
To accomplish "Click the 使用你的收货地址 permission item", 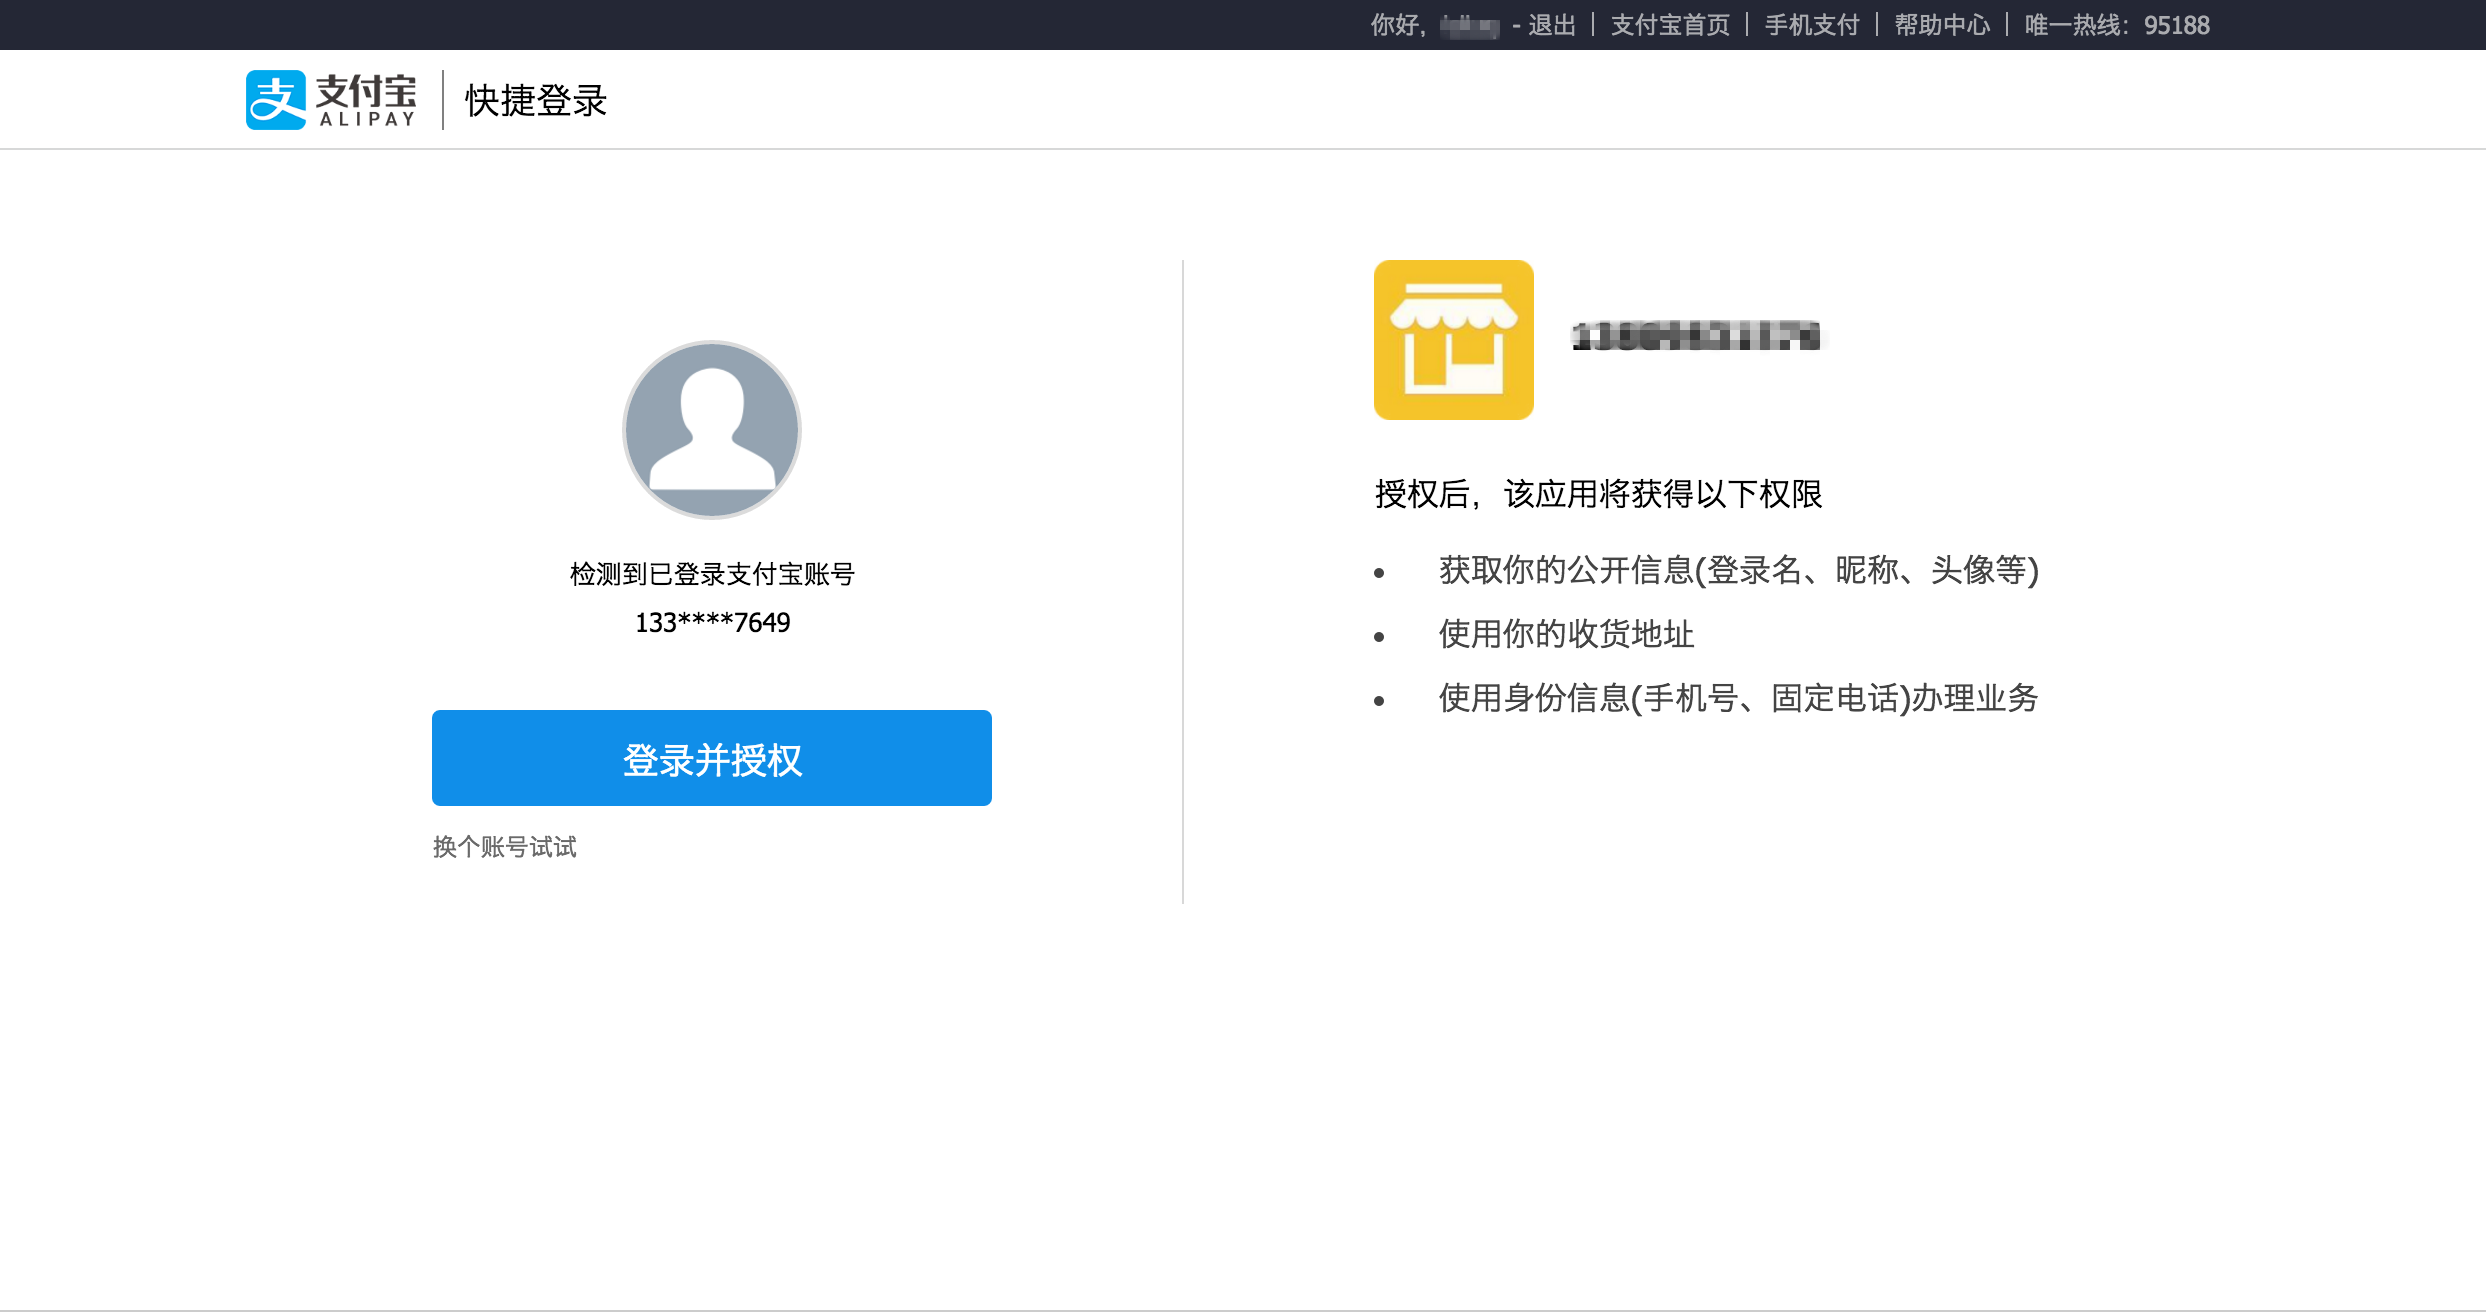I will [x=1566, y=634].
